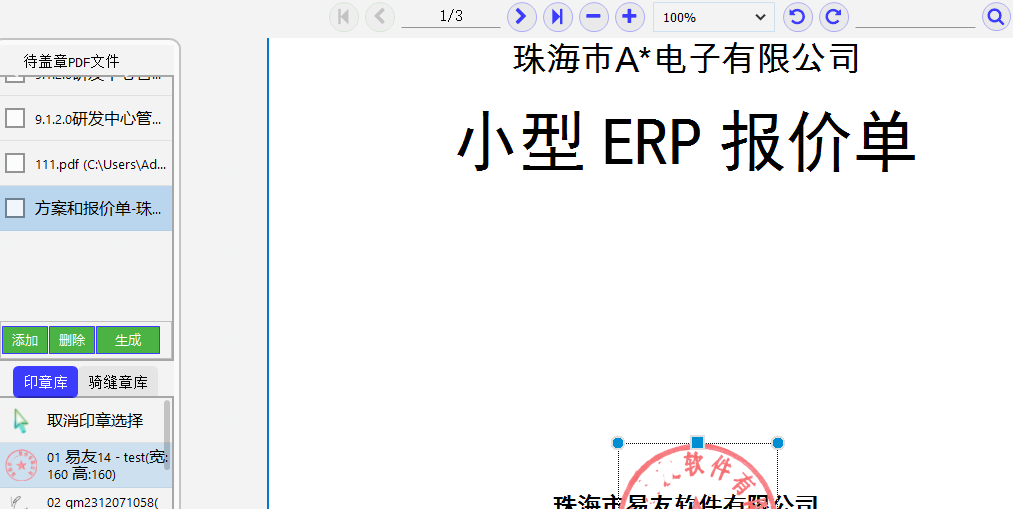
Task: Click the 添加 button
Action: pyautogui.click(x=25, y=340)
